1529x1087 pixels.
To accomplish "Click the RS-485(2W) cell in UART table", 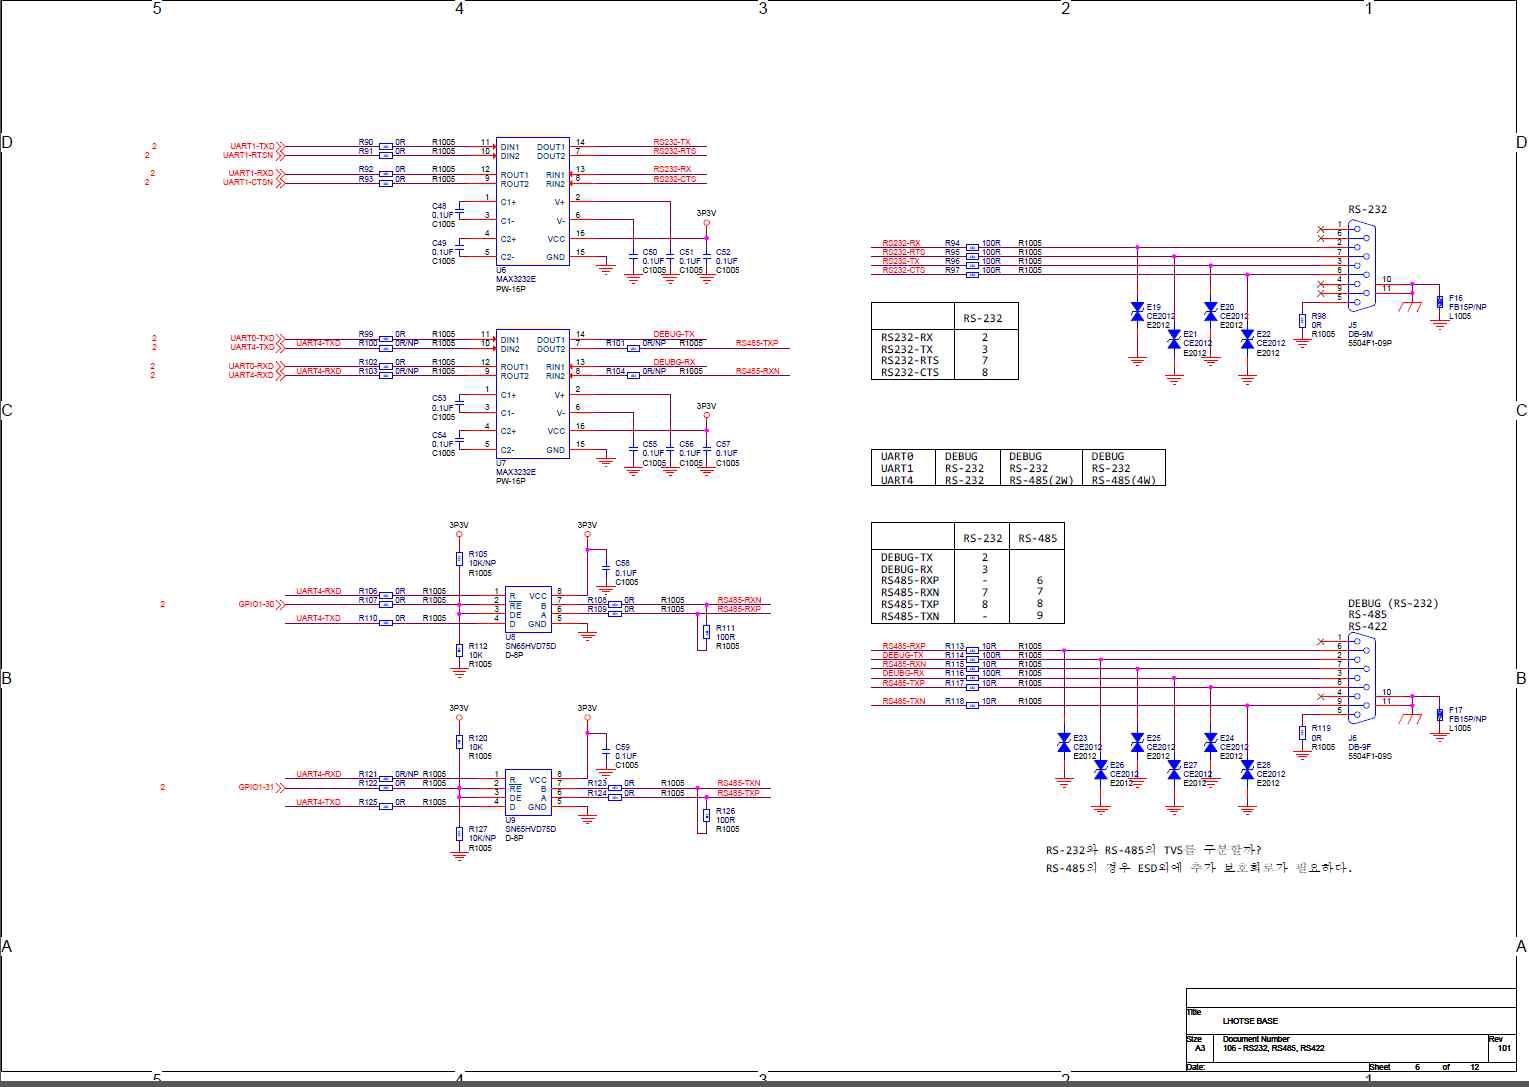I will coord(1041,480).
